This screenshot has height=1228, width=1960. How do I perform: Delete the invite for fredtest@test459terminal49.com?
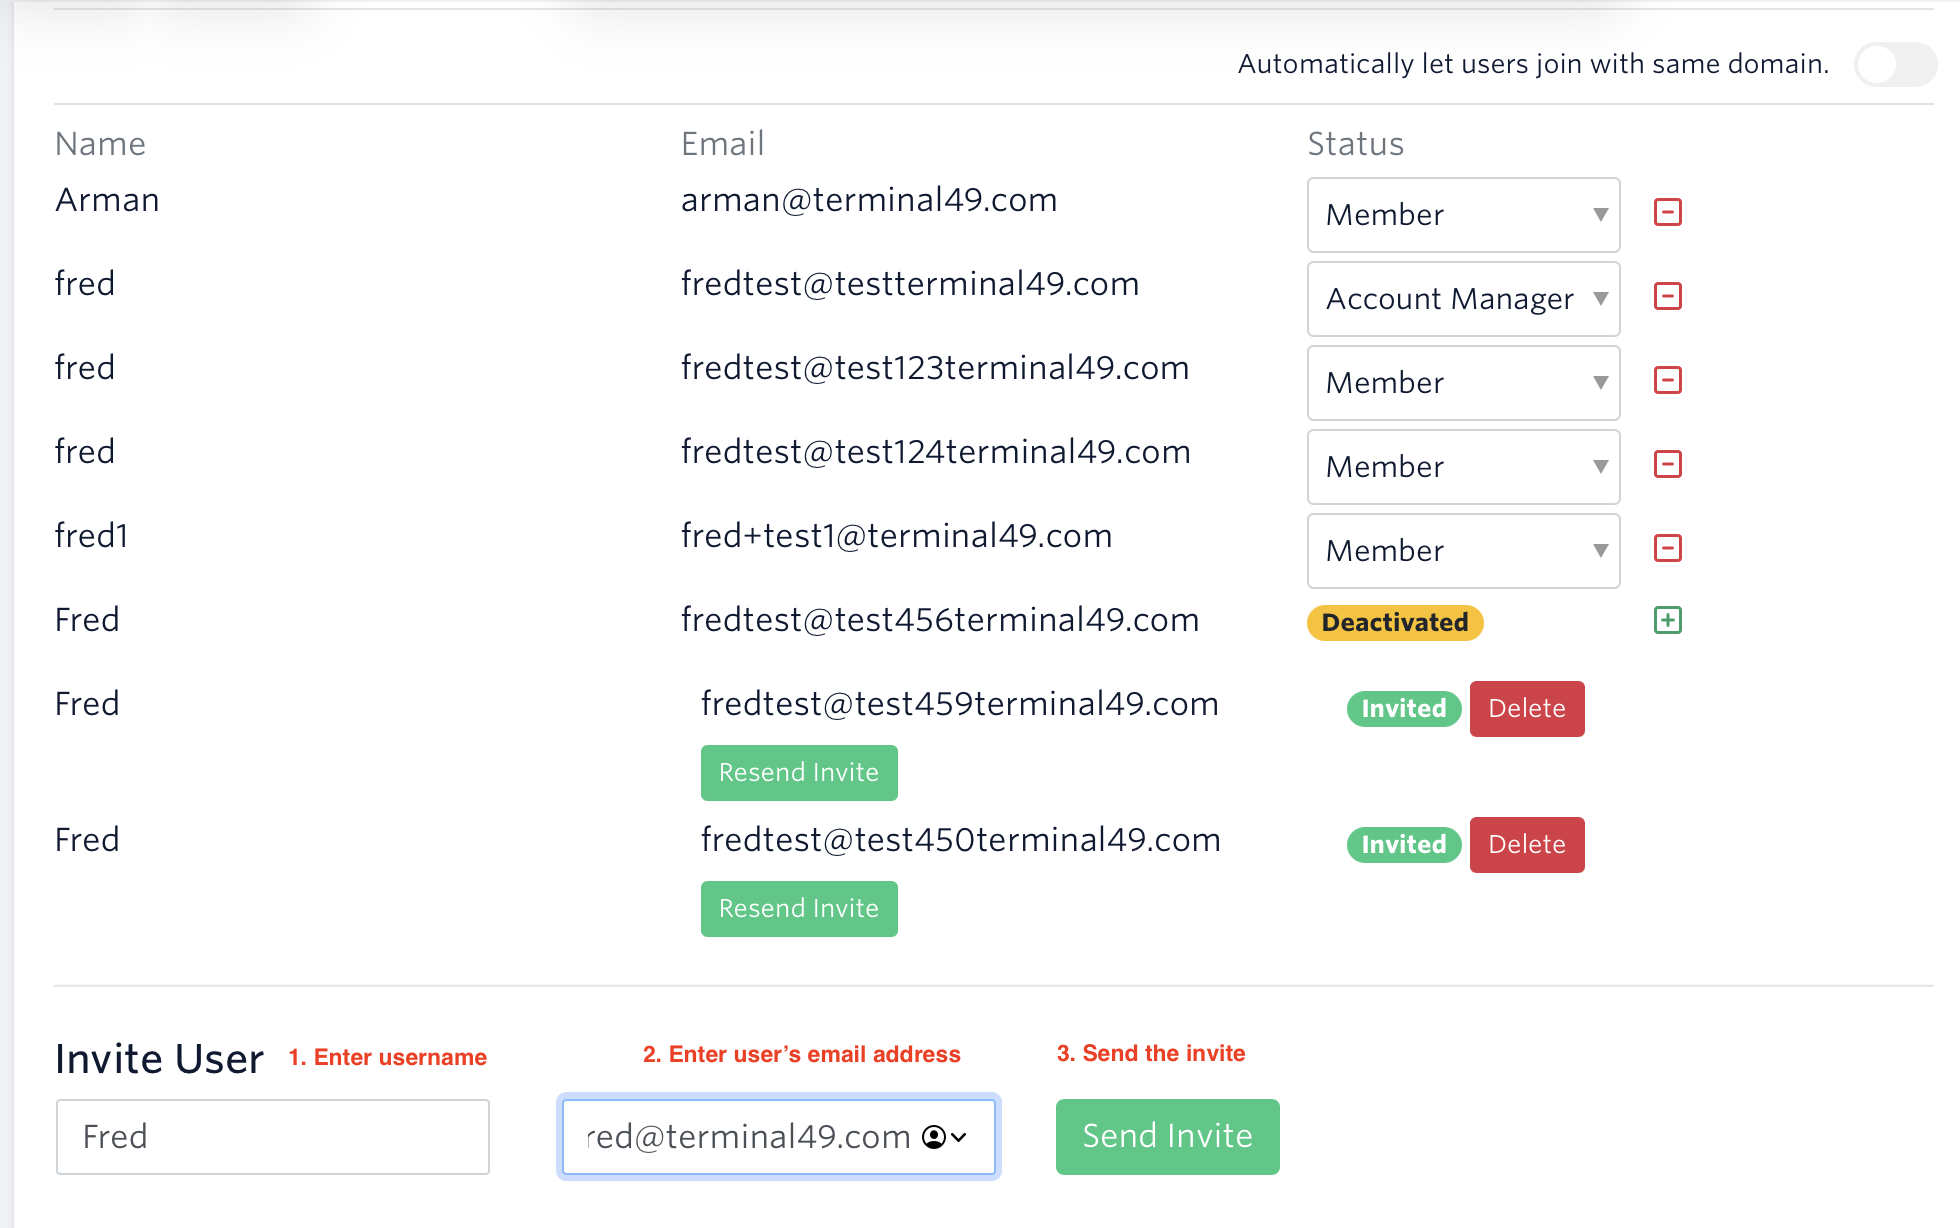(x=1527, y=709)
